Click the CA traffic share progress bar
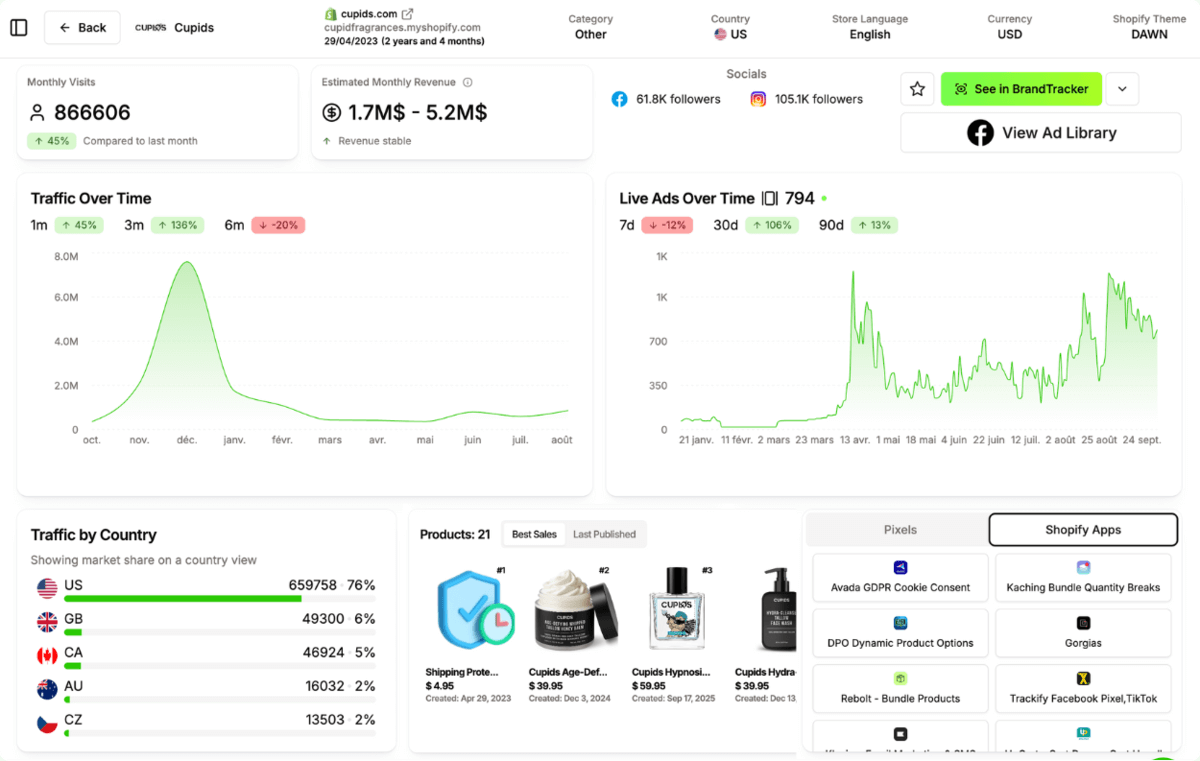The width and height of the screenshot is (1200, 761). click(x=219, y=666)
